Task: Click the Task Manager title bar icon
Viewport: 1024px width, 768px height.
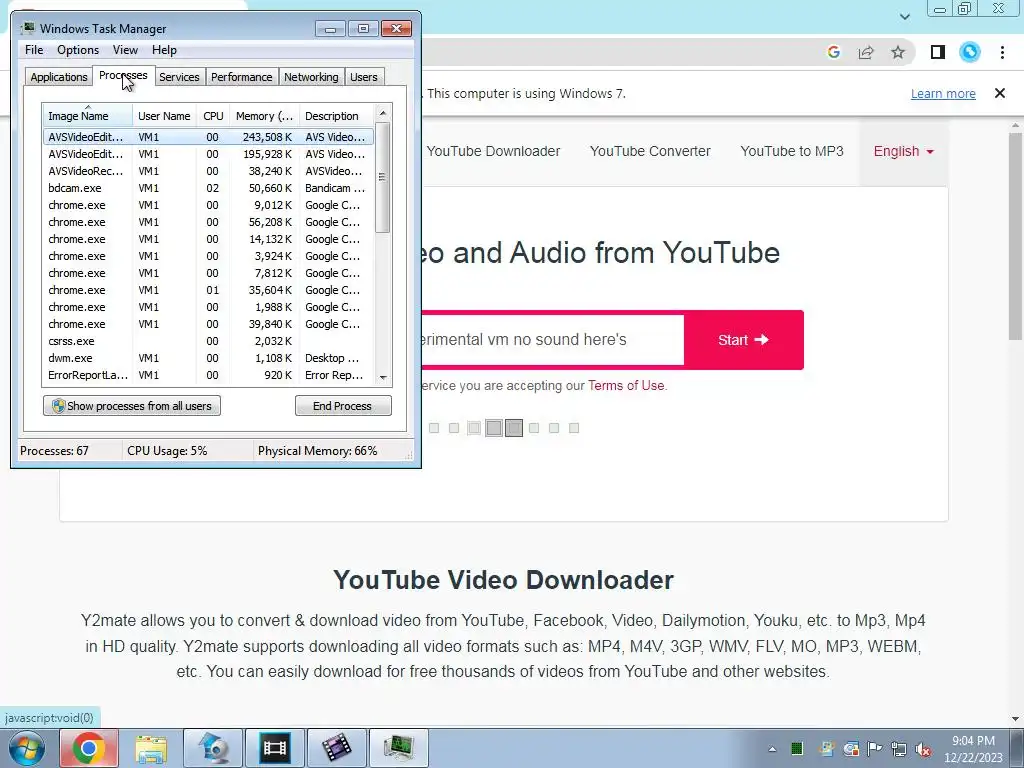Action: 27,28
